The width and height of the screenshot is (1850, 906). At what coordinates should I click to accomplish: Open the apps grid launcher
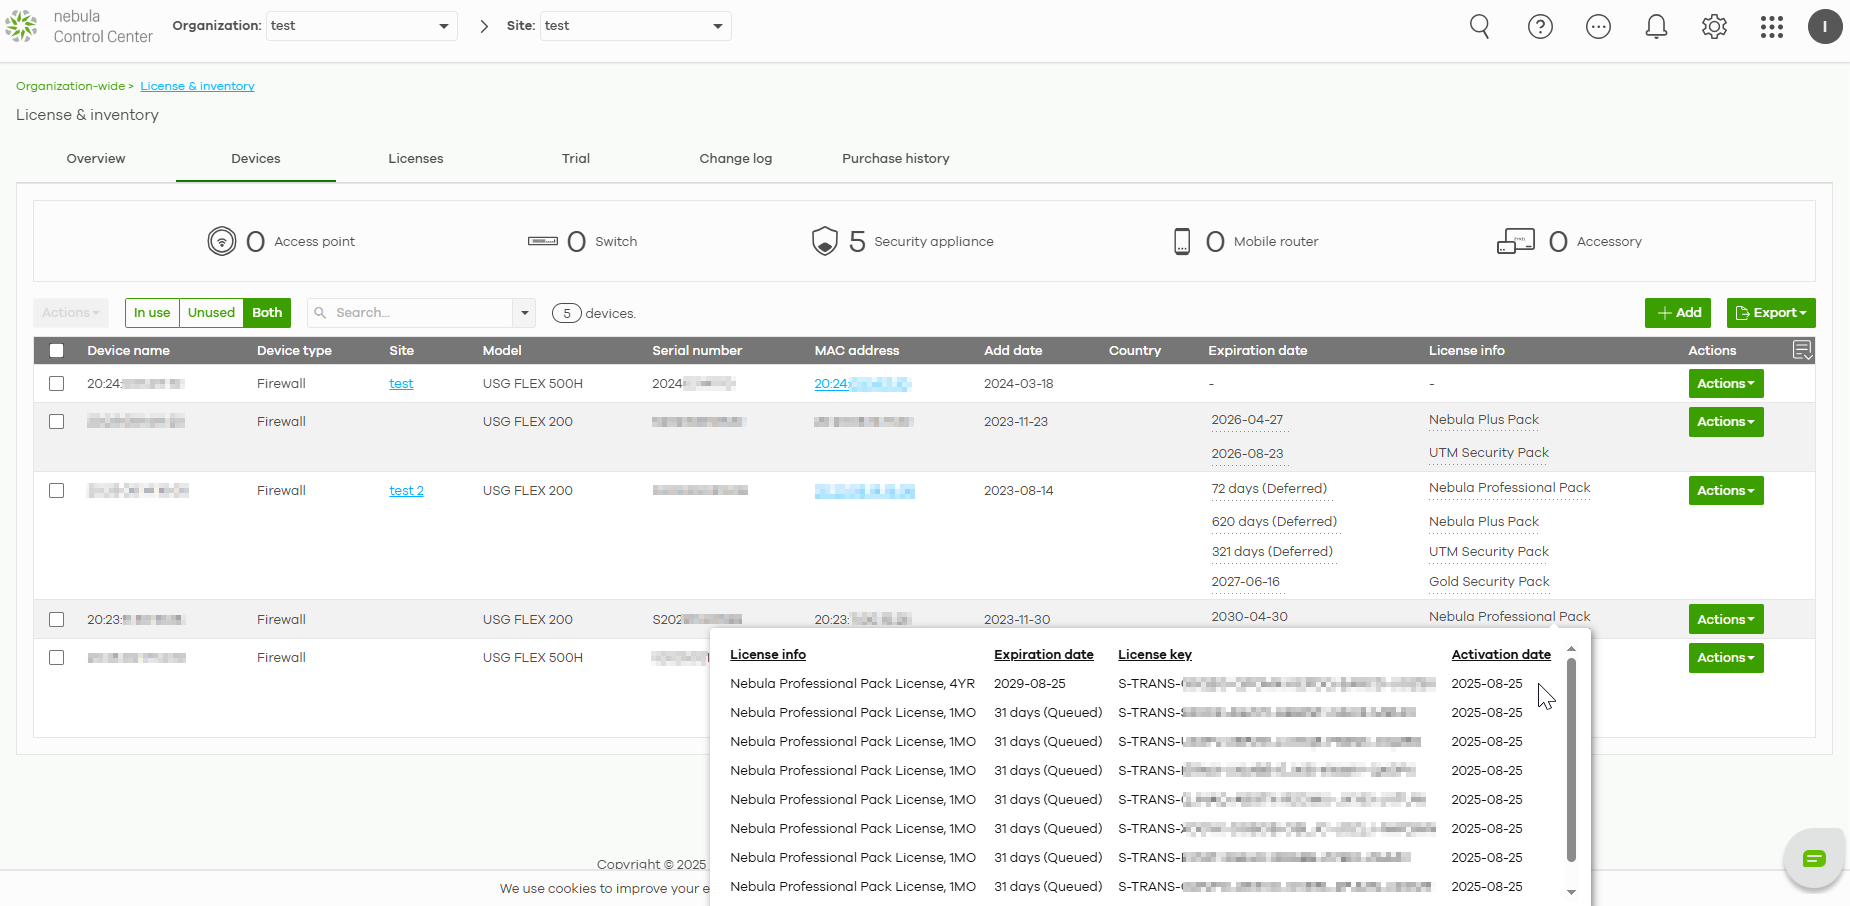[1771, 27]
